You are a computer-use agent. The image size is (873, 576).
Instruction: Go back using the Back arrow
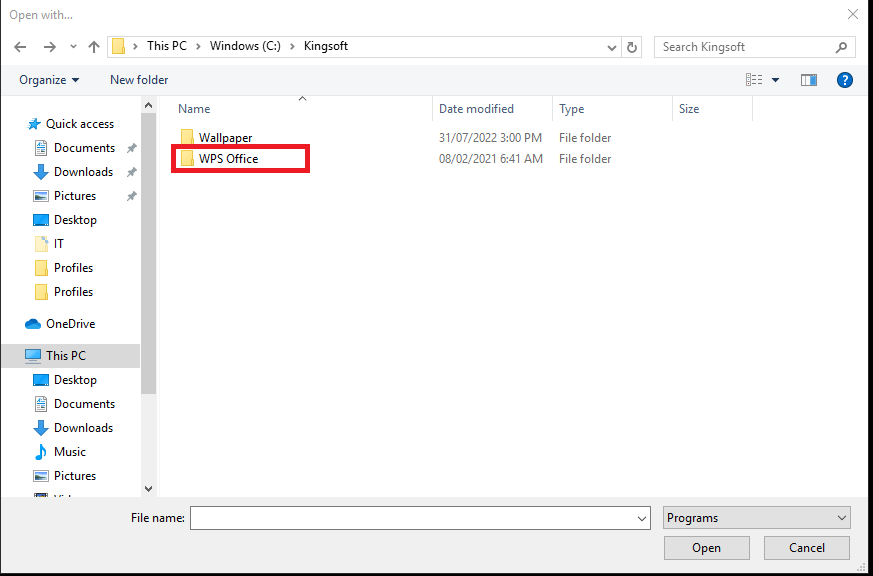pos(20,47)
